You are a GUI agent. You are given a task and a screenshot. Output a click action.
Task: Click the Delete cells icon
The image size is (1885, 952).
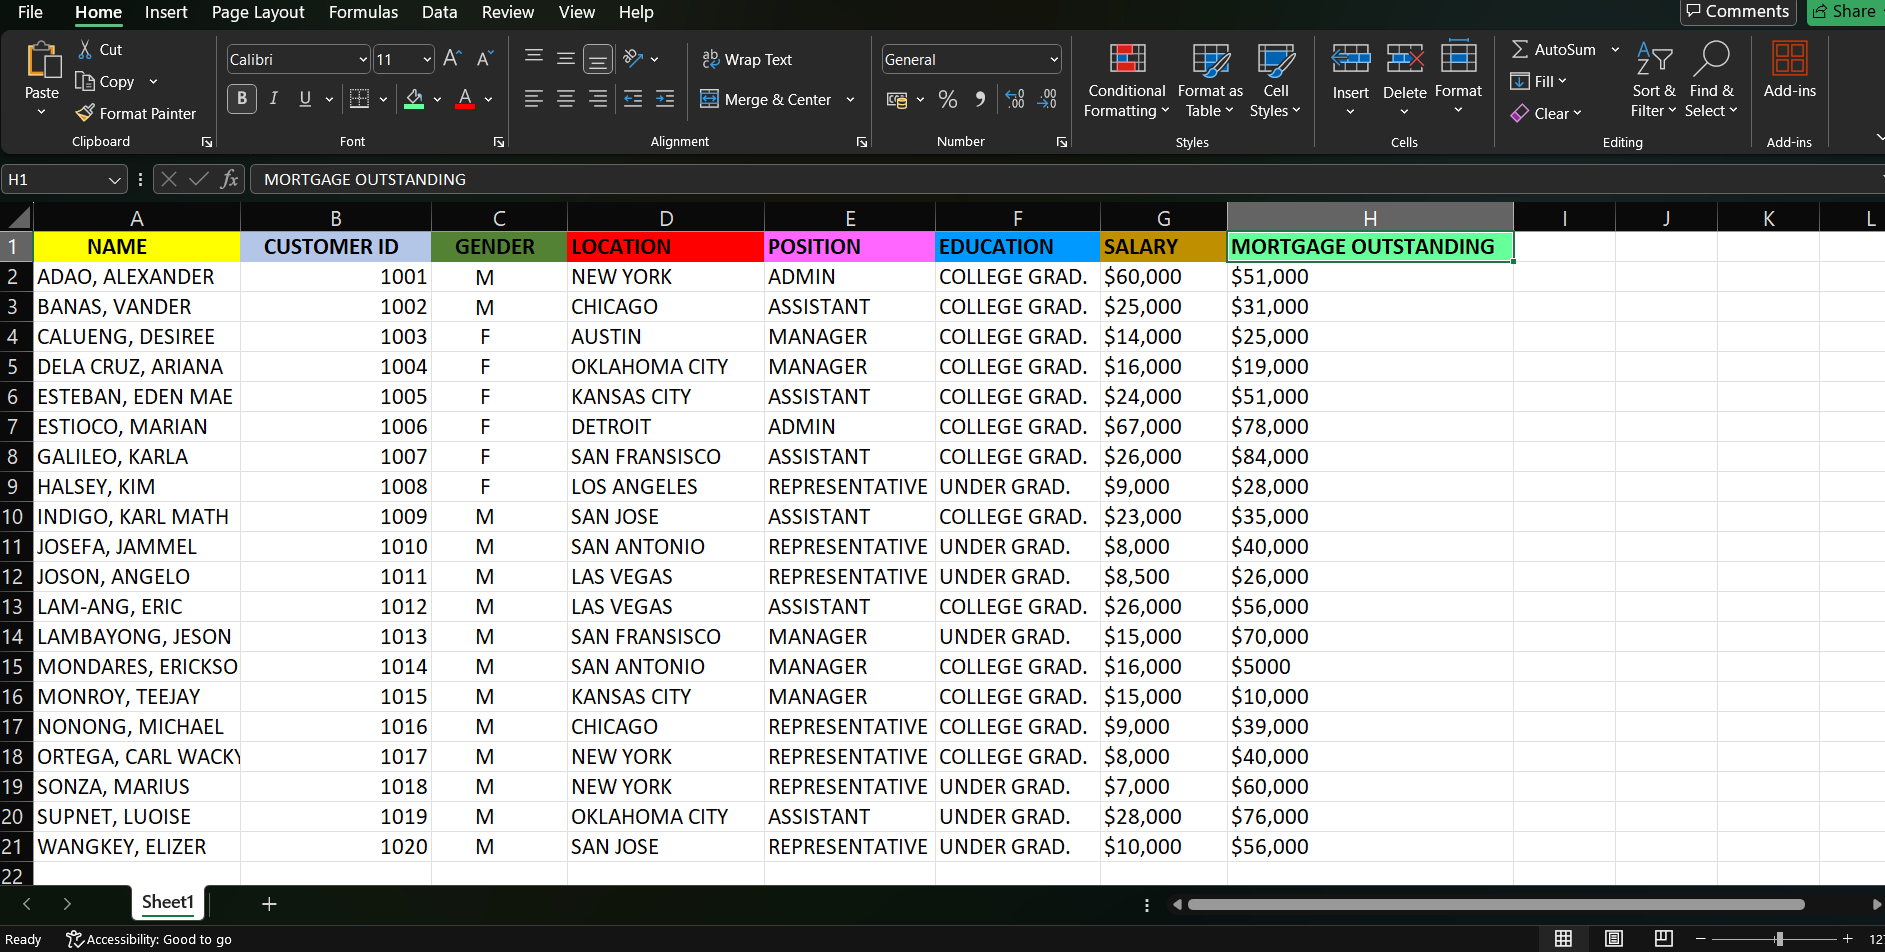click(1405, 59)
